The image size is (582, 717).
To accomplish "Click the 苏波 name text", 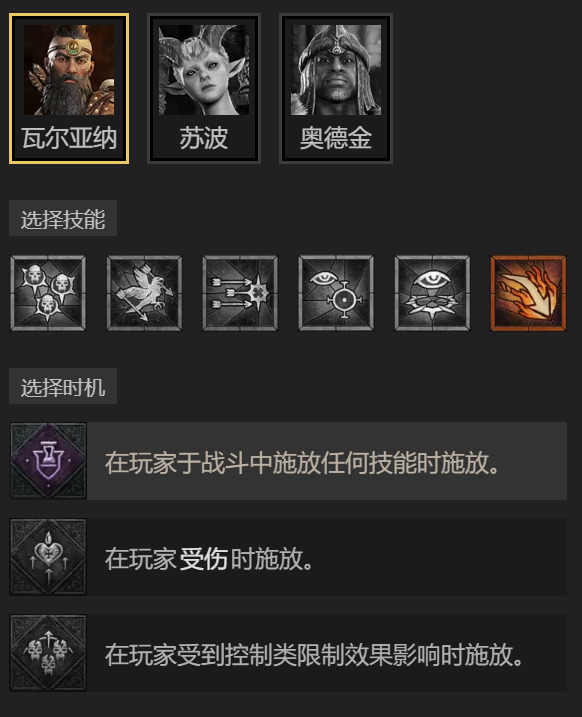I will point(204,138).
